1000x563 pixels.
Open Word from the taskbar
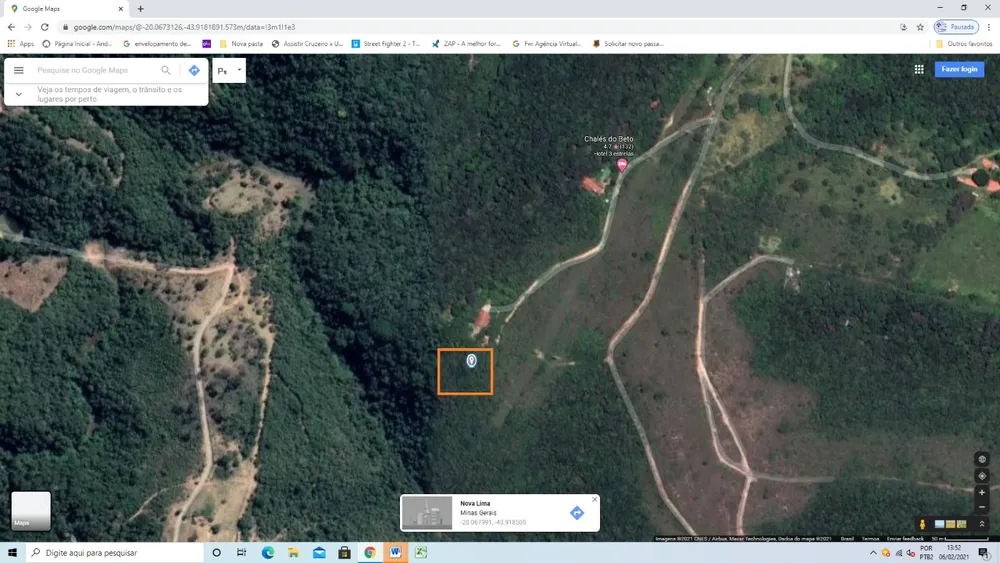click(395, 552)
